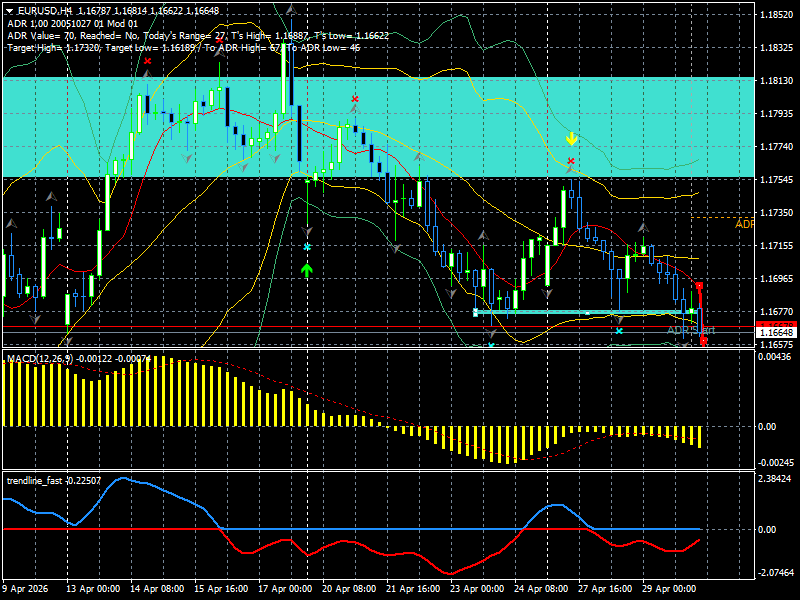800x600 pixels.
Task: Select the cyan x marker above the green arrow
Action: (x=307, y=247)
